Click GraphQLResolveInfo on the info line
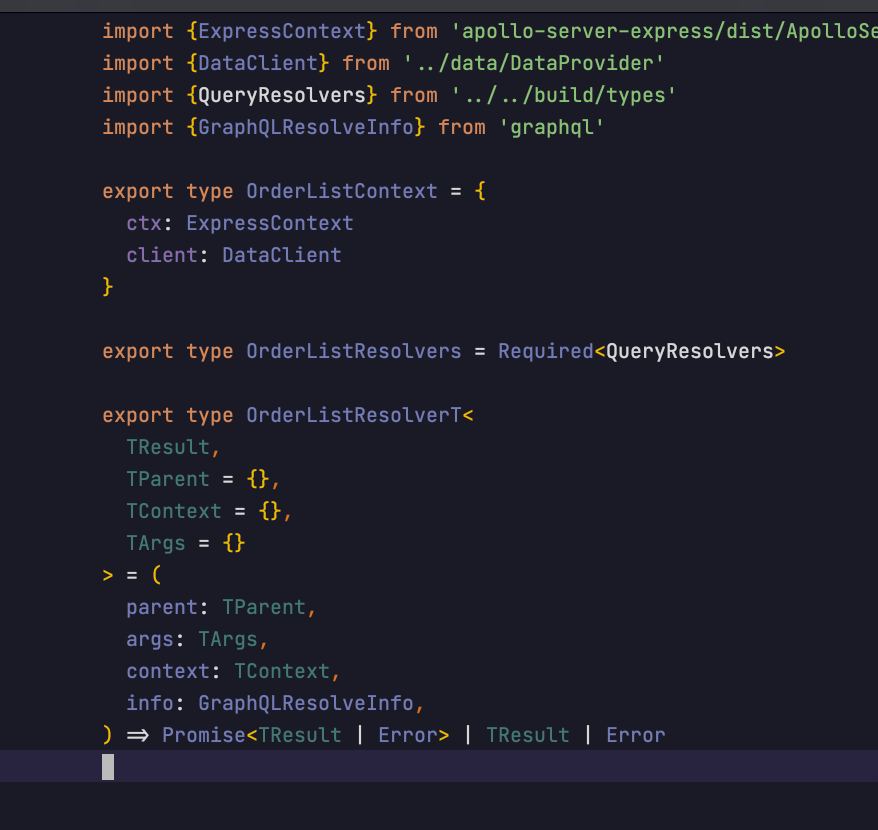The height and width of the screenshot is (830, 878). point(306,703)
